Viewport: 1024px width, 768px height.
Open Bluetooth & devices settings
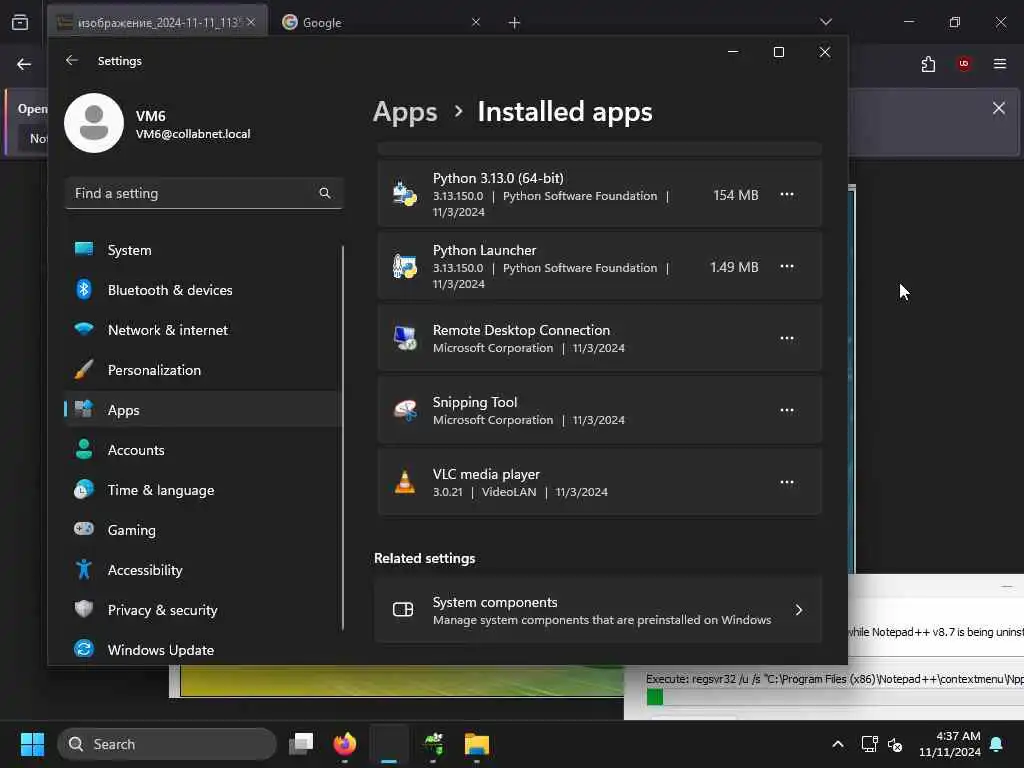[203, 290]
